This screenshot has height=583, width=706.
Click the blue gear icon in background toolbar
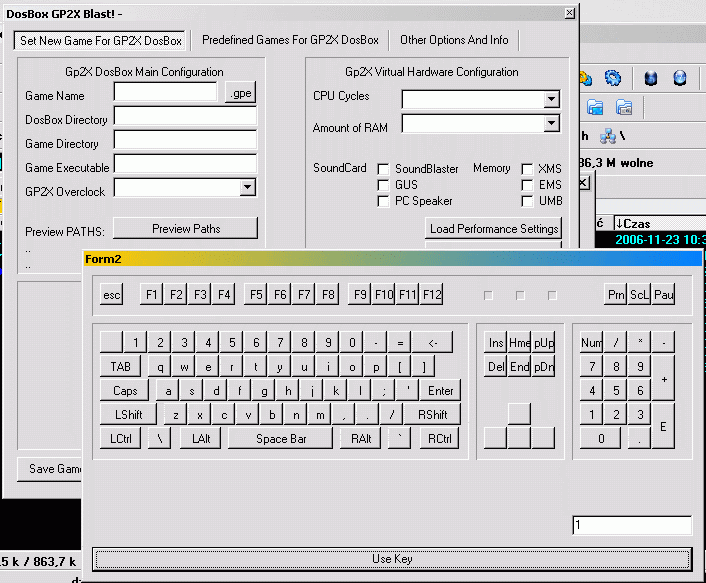point(613,78)
